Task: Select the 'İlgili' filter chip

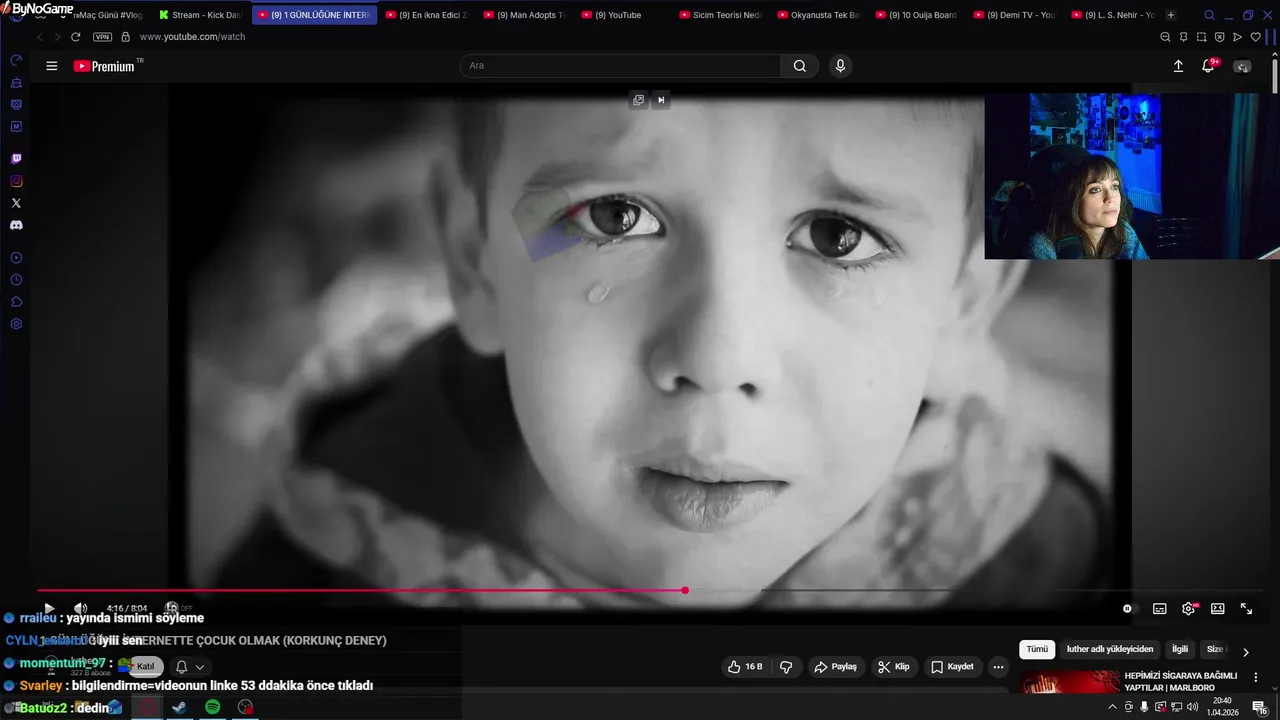Action: (1180, 650)
